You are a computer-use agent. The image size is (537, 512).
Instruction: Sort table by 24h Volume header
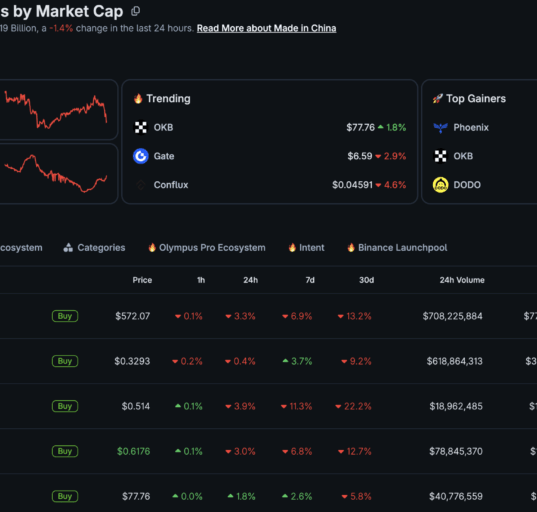462,280
